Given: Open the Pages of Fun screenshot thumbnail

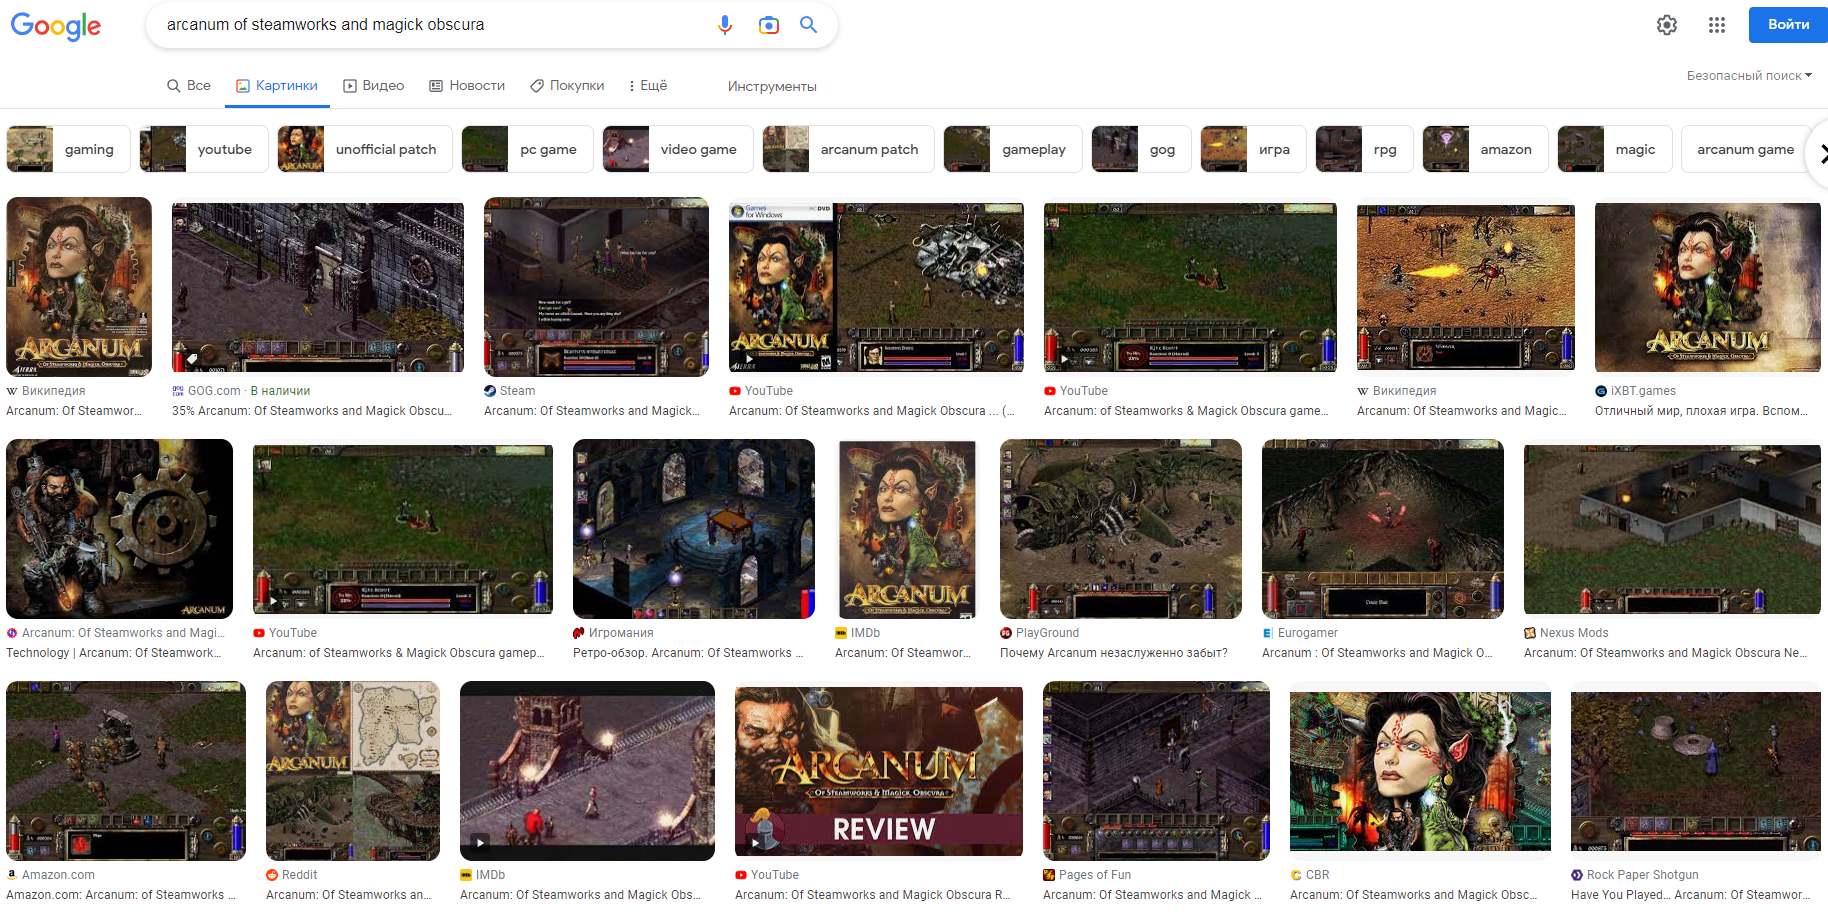Looking at the screenshot, I should pyautogui.click(x=1156, y=771).
